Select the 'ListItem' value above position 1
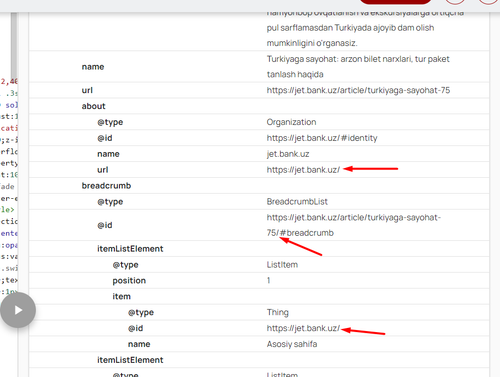Image resolution: width=500 pixels, height=377 pixels. pos(282,265)
